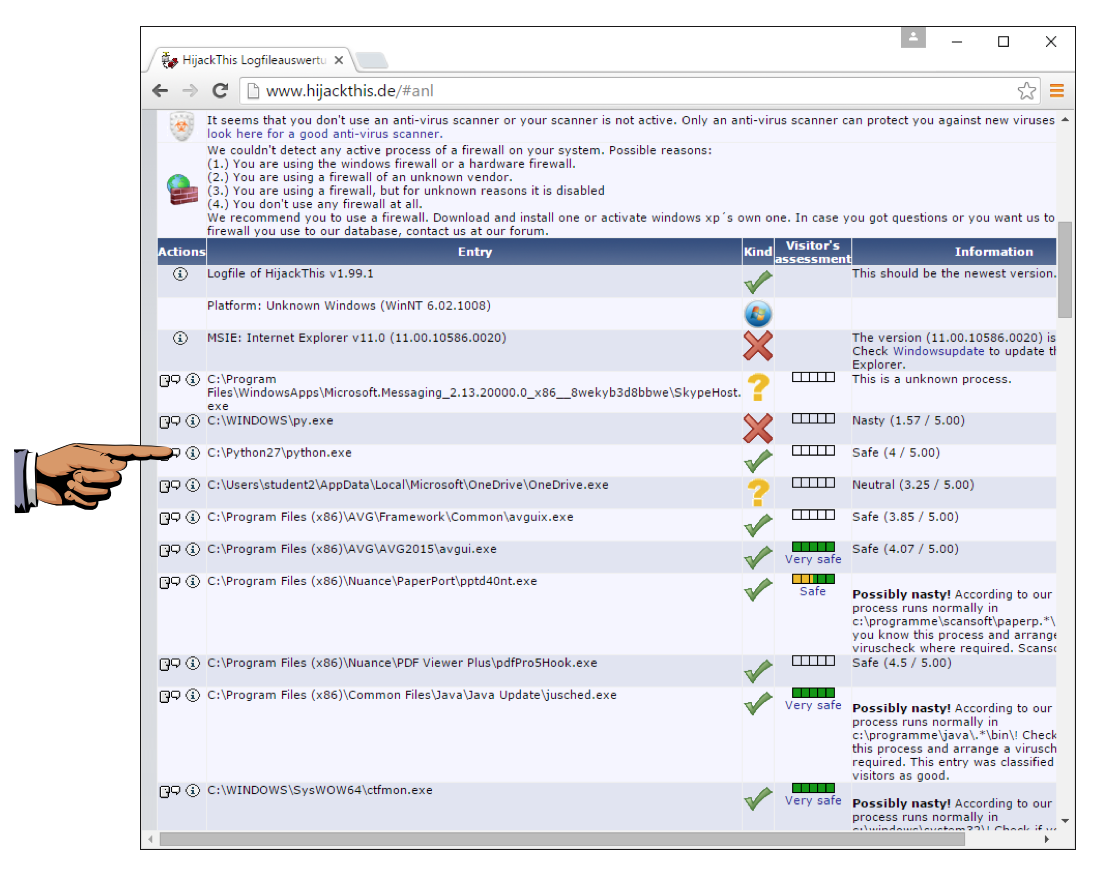The height and width of the screenshot is (876, 1098).
Task: Click the 'Visitor's assessment' column header
Action: 813,251
